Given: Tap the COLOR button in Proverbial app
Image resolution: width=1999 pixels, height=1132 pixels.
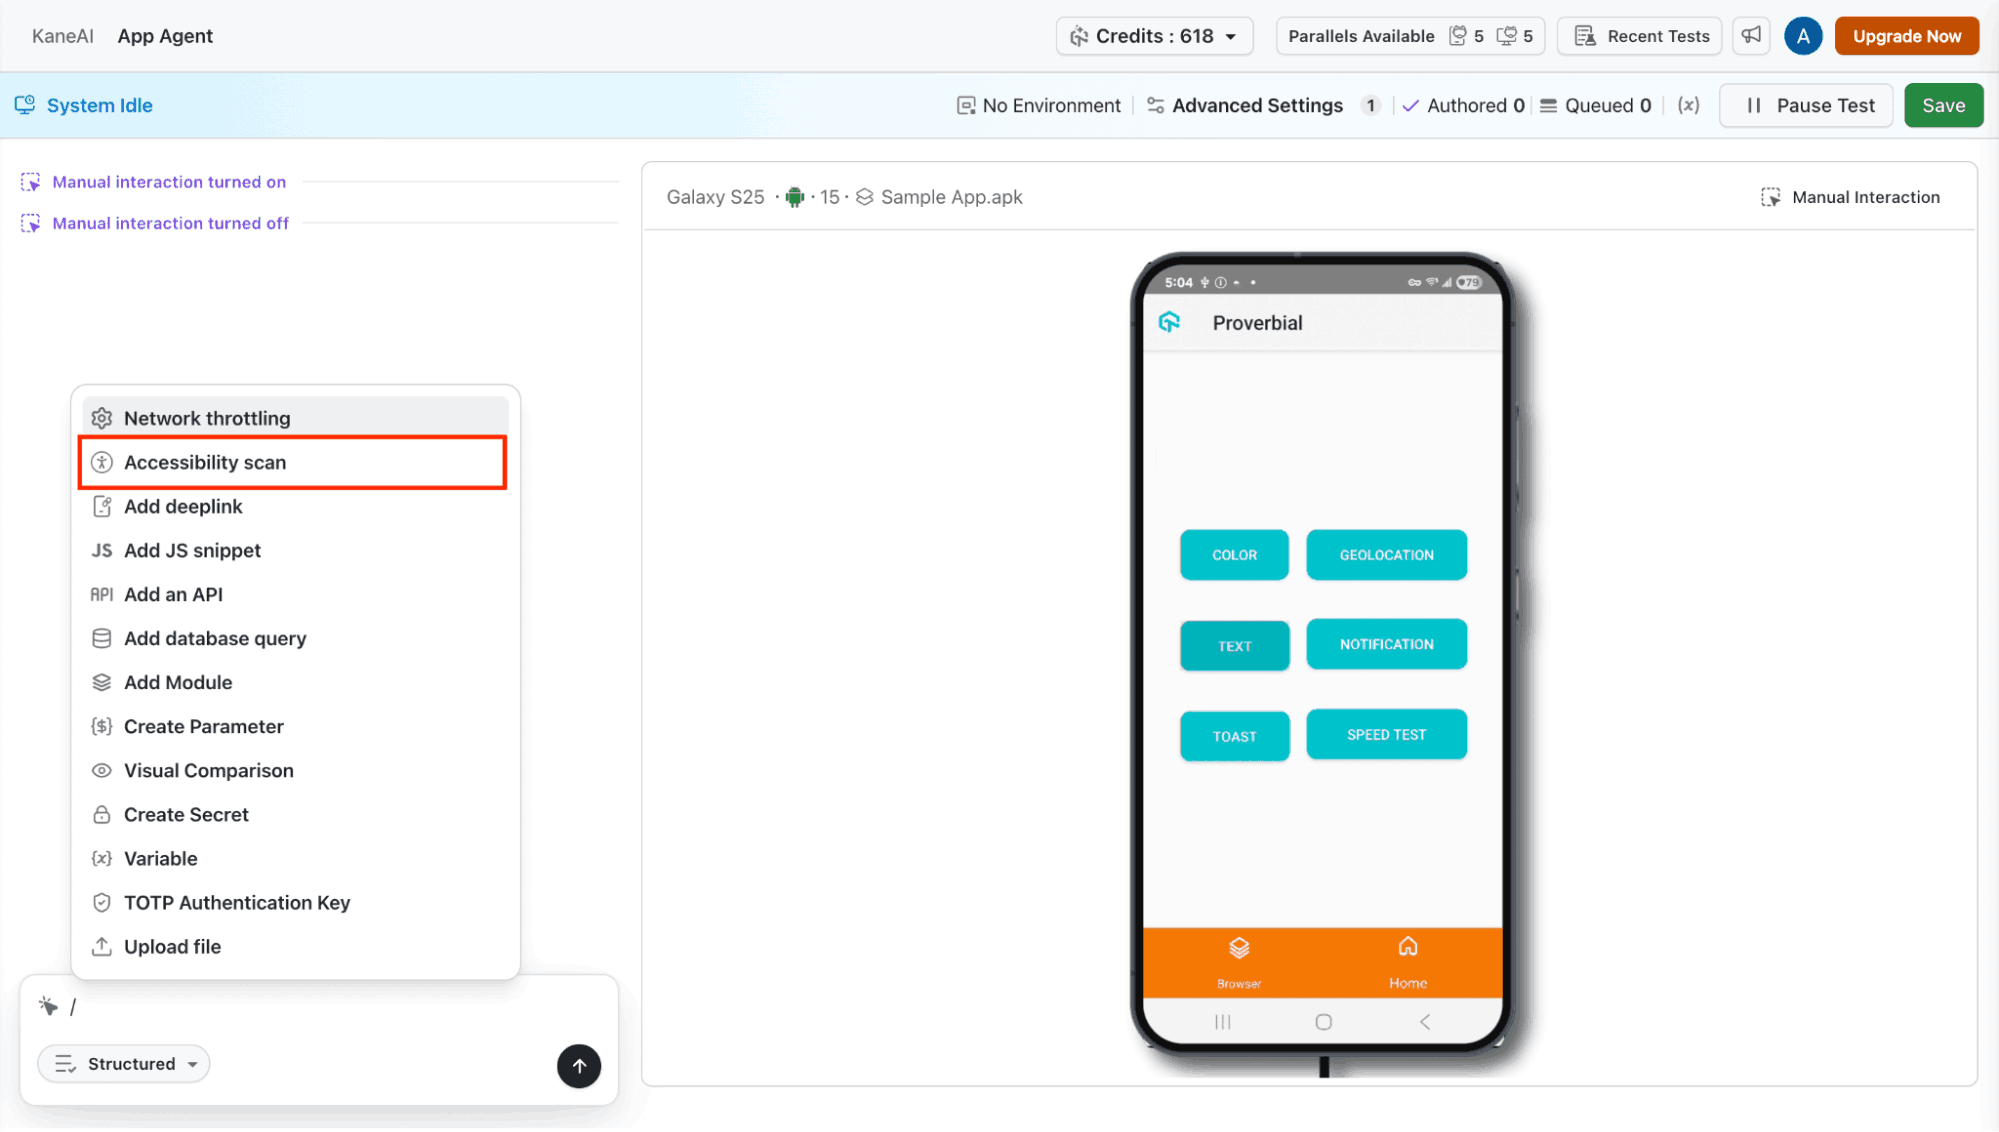Looking at the screenshot, I should pyautogui.click(x=1234, y=555).
